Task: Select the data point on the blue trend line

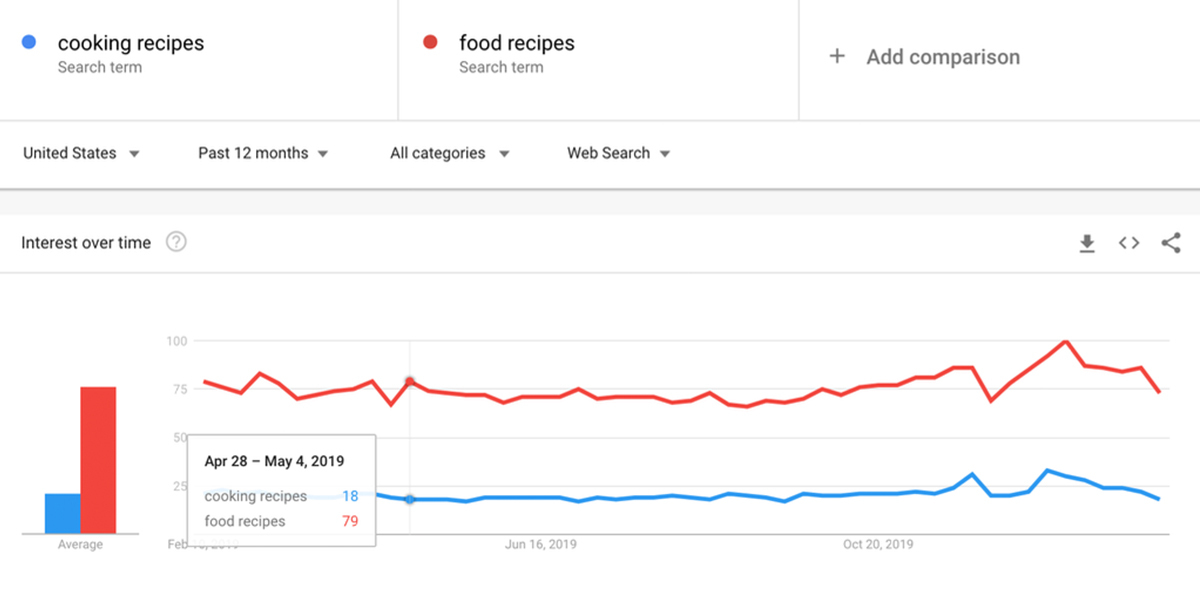Action: tap(410, 500)
